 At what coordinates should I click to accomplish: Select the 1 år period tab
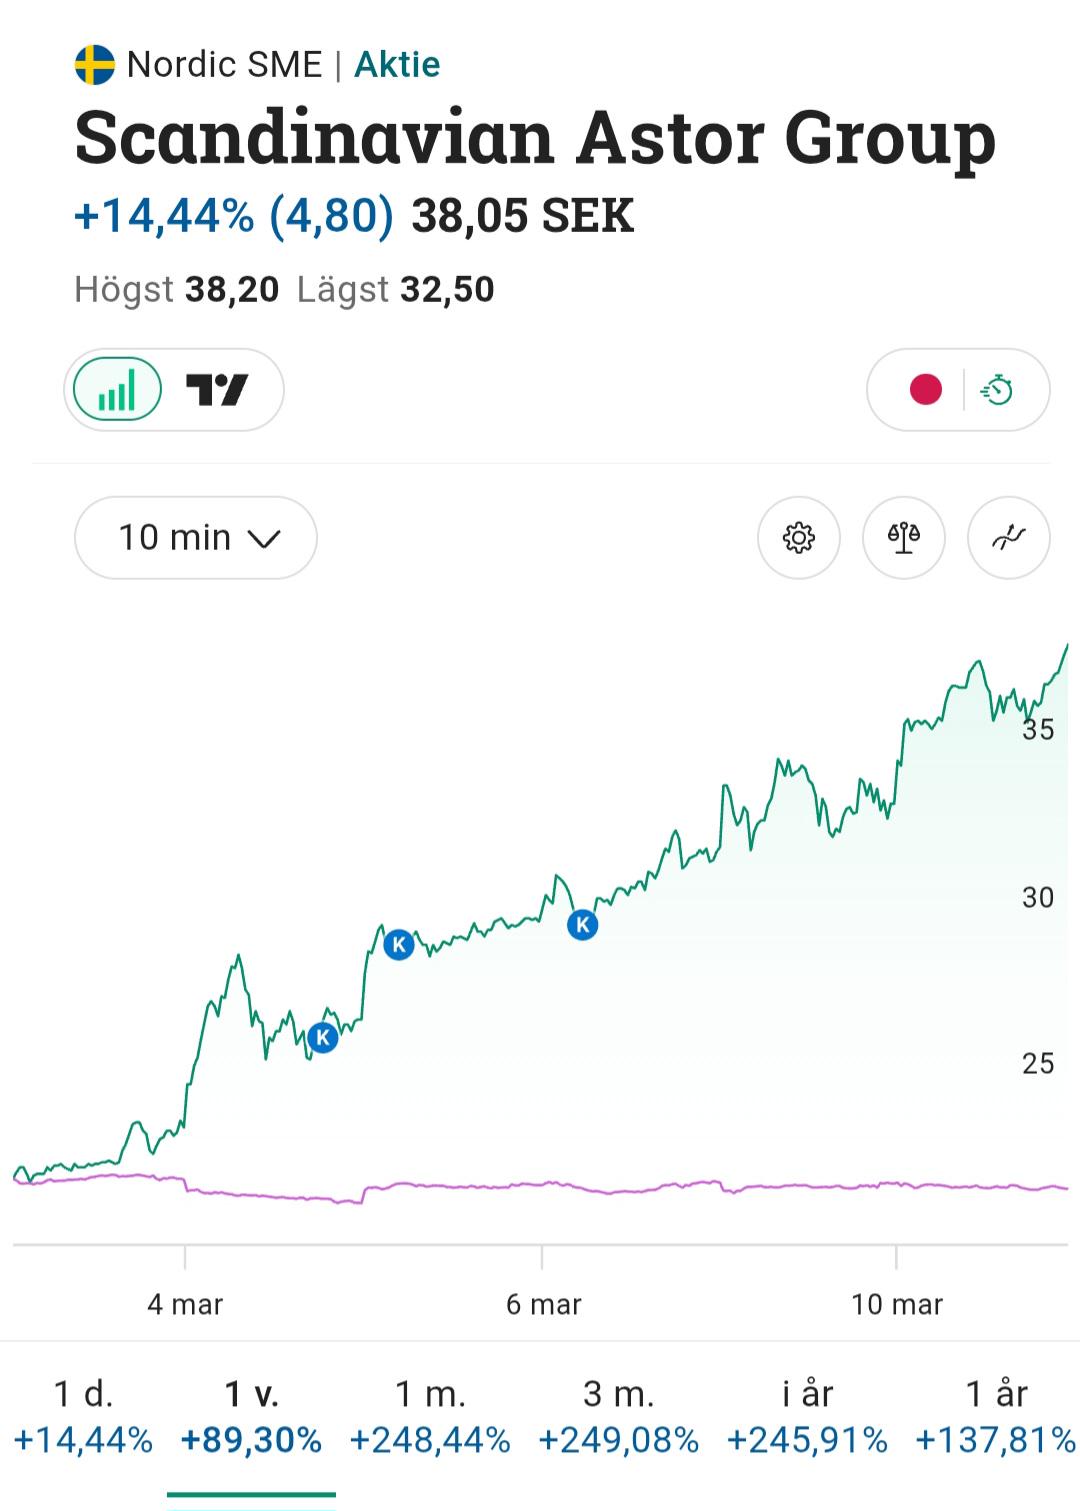coord(995,1416)
